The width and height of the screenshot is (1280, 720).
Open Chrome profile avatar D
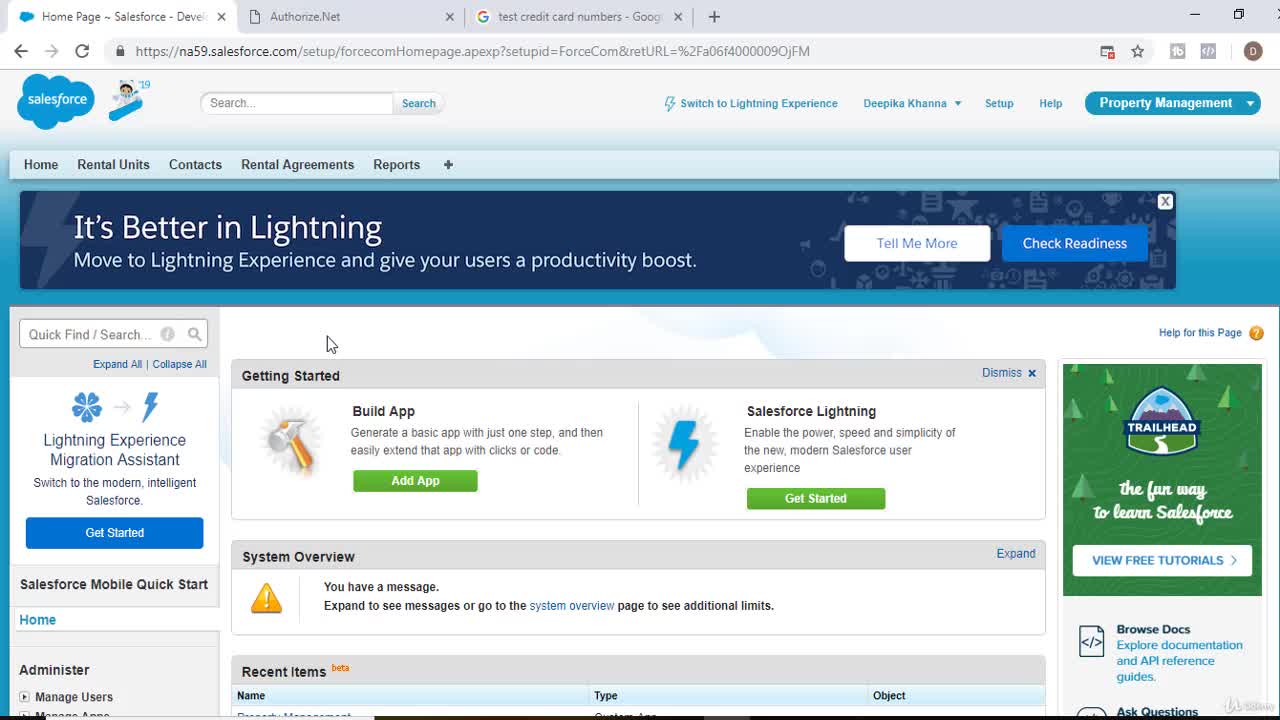pyautogui.click(x=1253, y=51)
